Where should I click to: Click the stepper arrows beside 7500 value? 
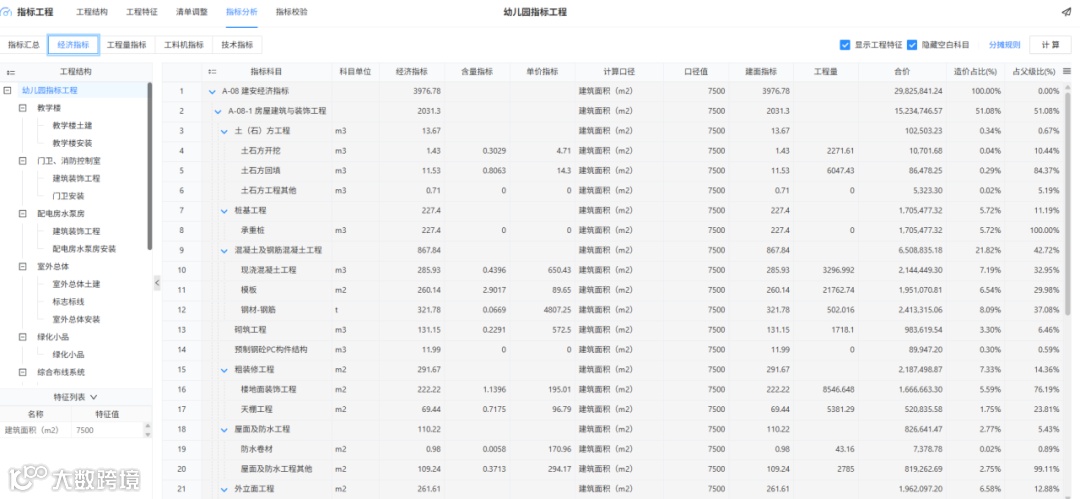pyautogui.click(x=147, y=430)
